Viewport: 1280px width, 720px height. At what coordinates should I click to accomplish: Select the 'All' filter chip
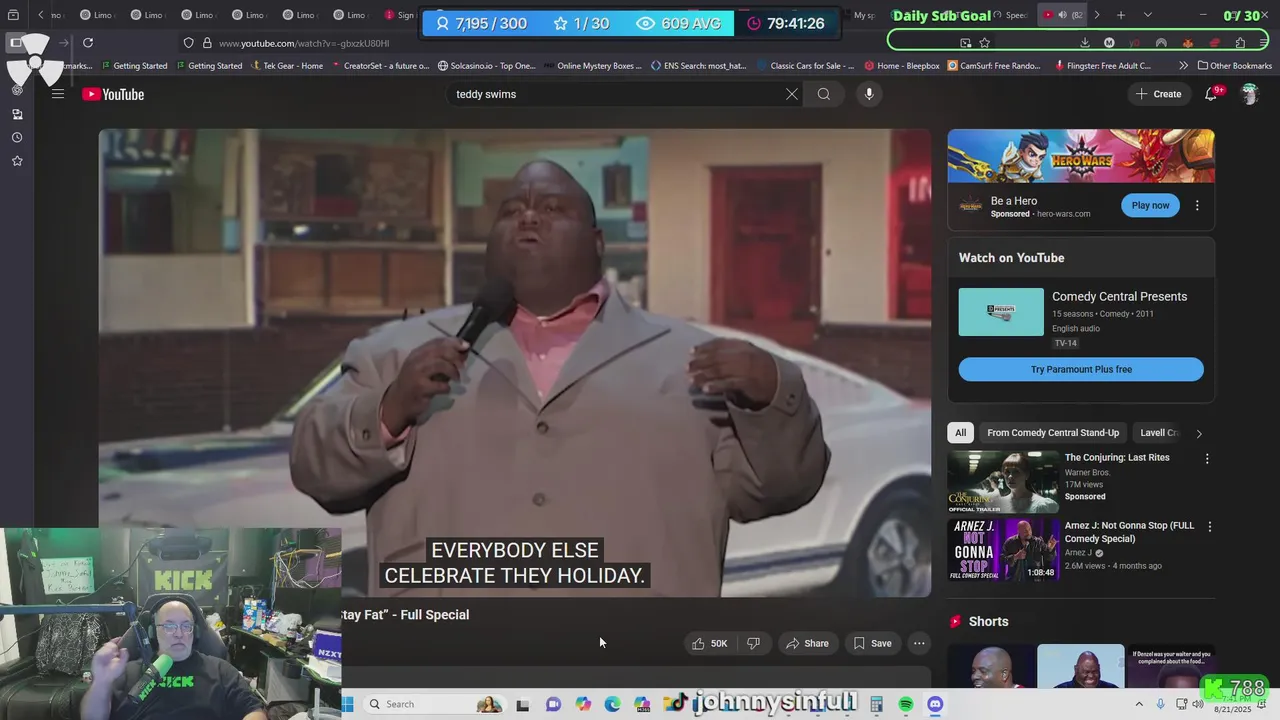tap(960, 433)
